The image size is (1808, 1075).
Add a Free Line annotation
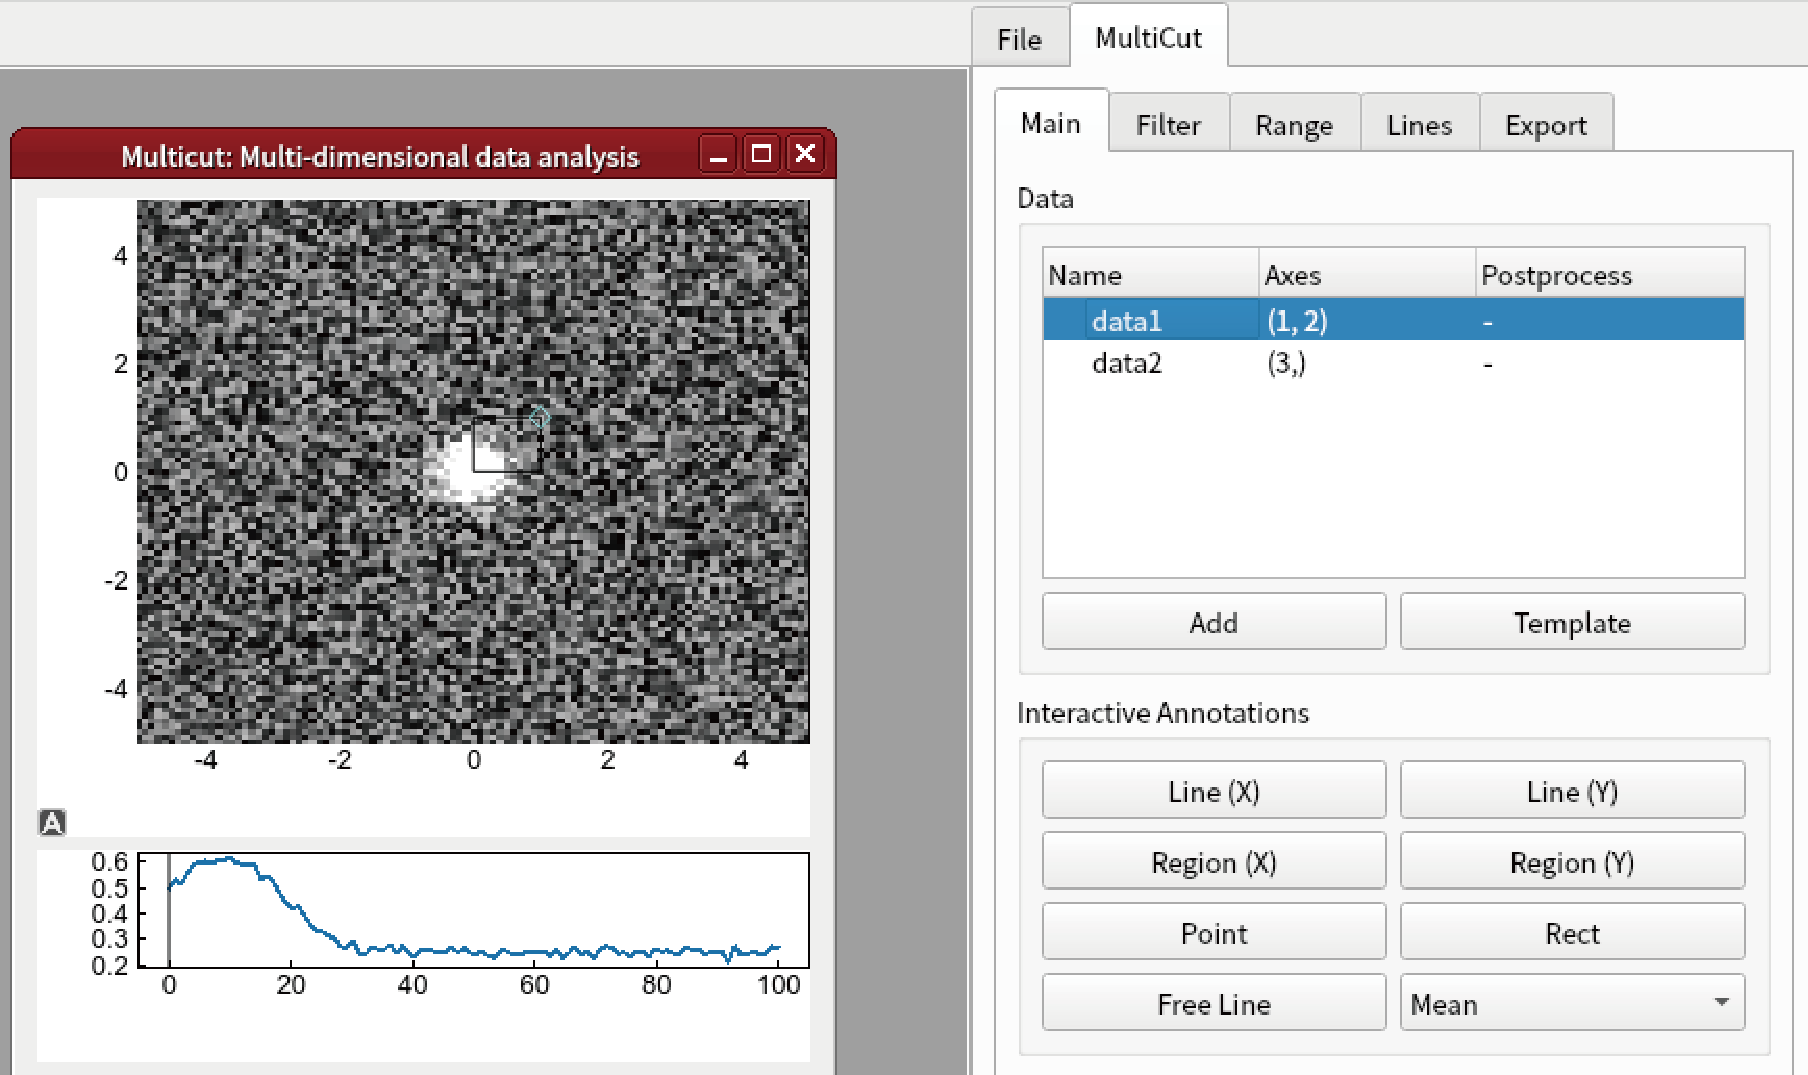[x=1214, y=1004]
